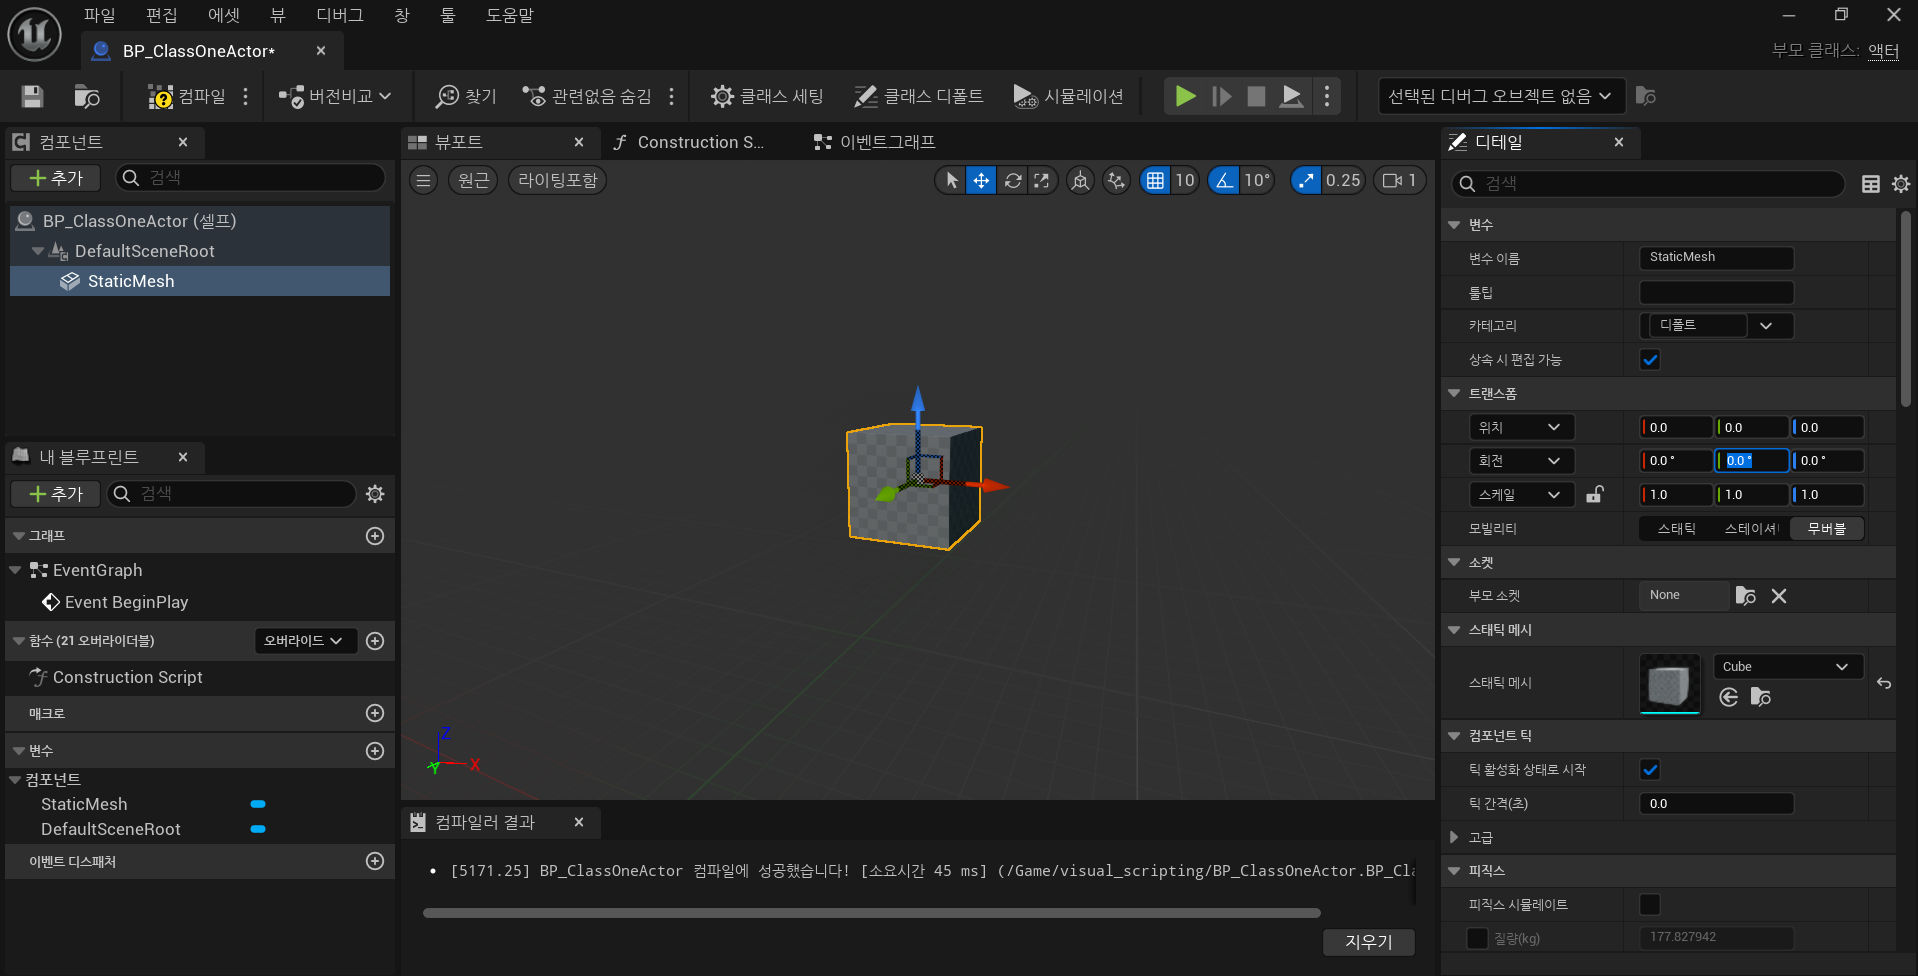1918x976 pixels.
Task: Select the rotate gizmo tool
Action: [1012, 180]
